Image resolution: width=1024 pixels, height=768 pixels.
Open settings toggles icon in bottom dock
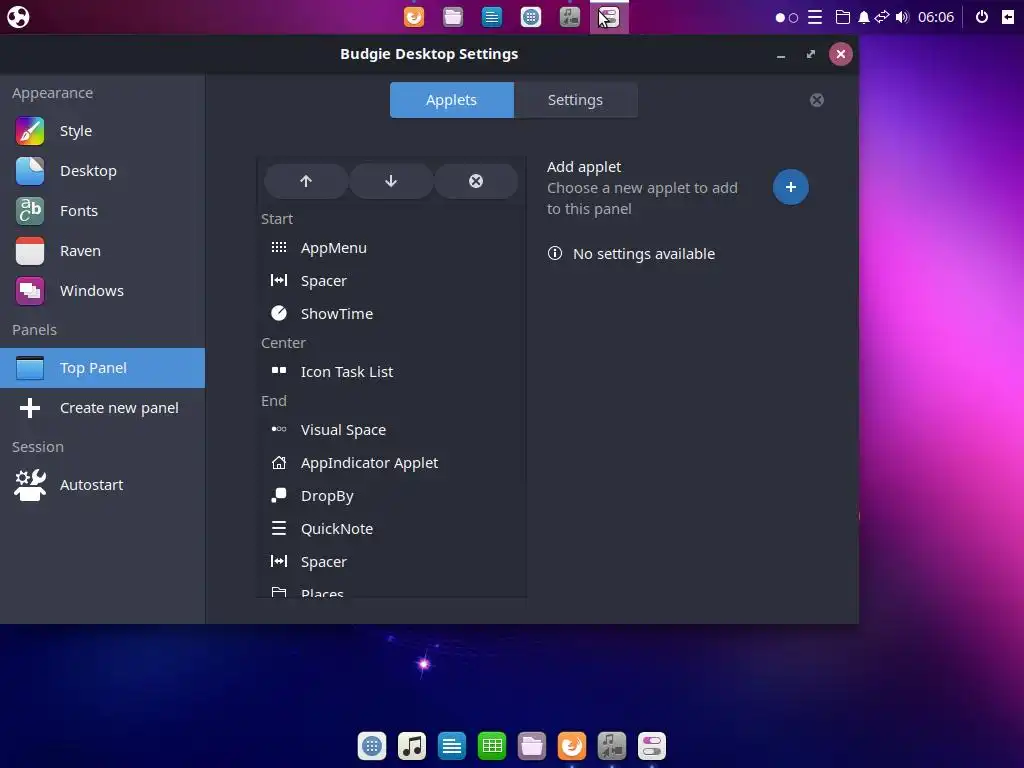pyautogui.click(x=652, y=745)
